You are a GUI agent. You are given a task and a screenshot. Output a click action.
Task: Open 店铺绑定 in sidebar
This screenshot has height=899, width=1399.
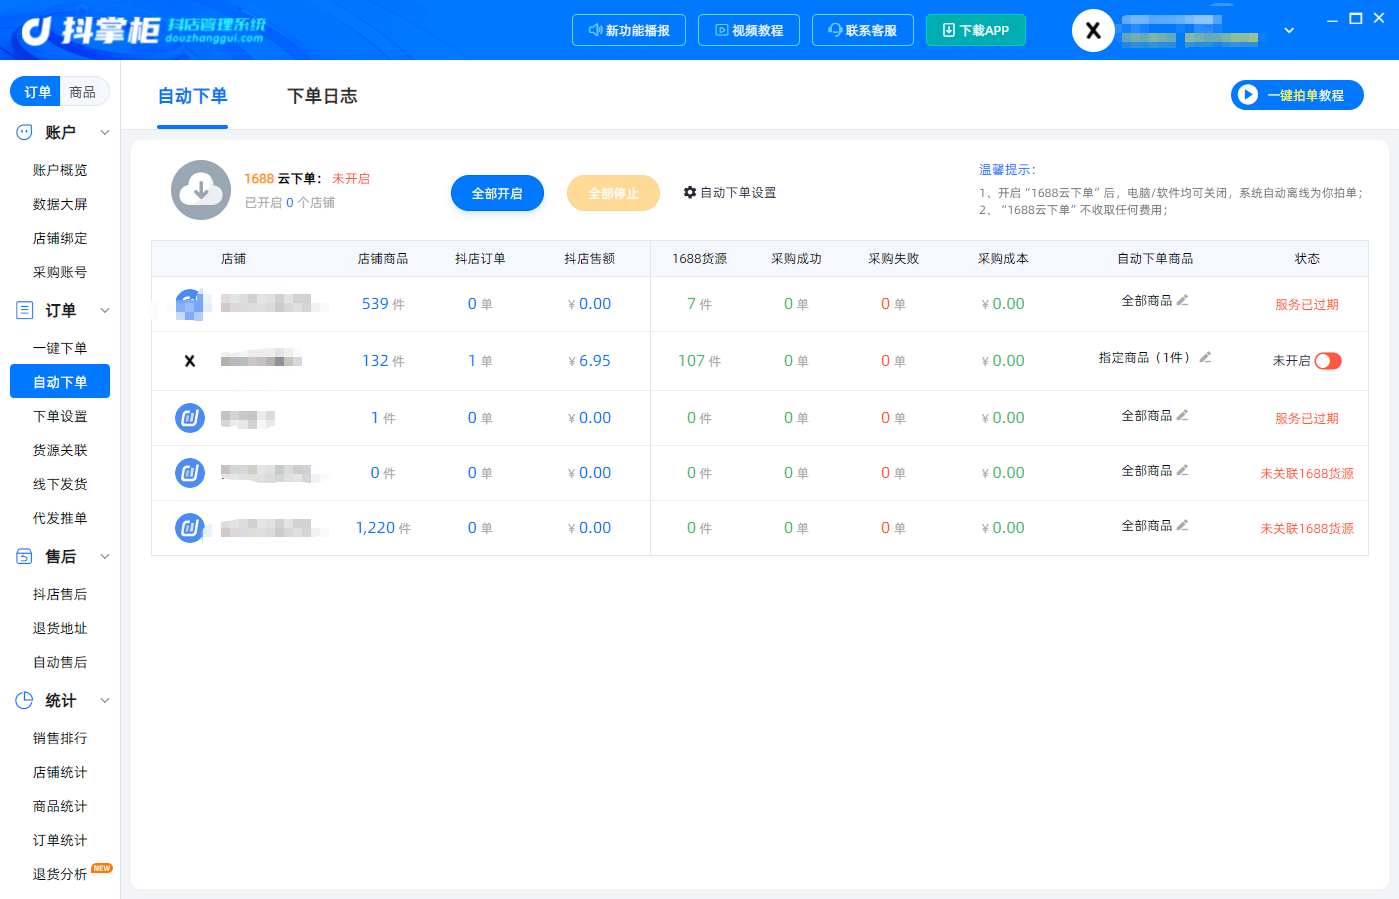click(60, 238)
